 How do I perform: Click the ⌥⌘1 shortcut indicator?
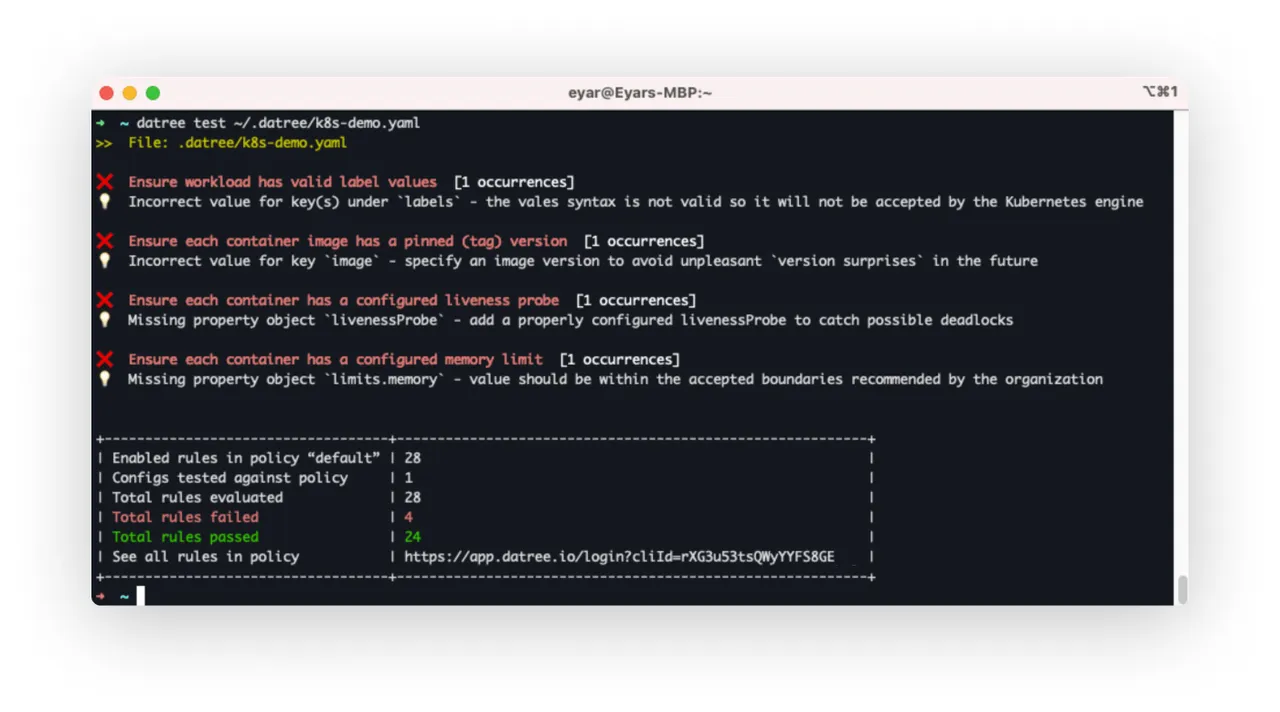[x=1160, y=92]
